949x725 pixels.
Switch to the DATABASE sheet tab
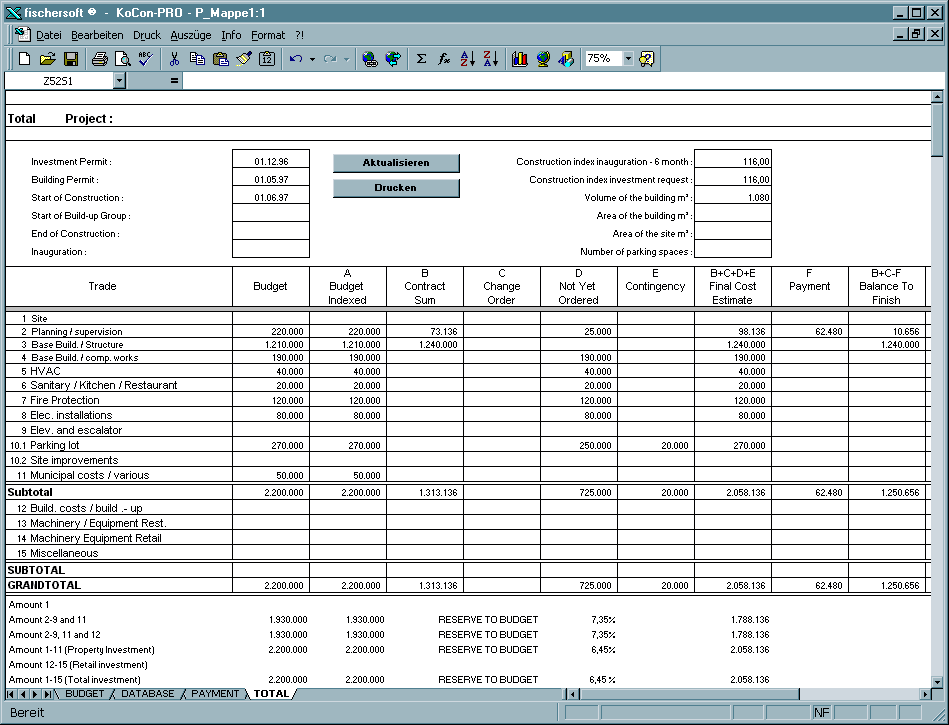(147, 693)
